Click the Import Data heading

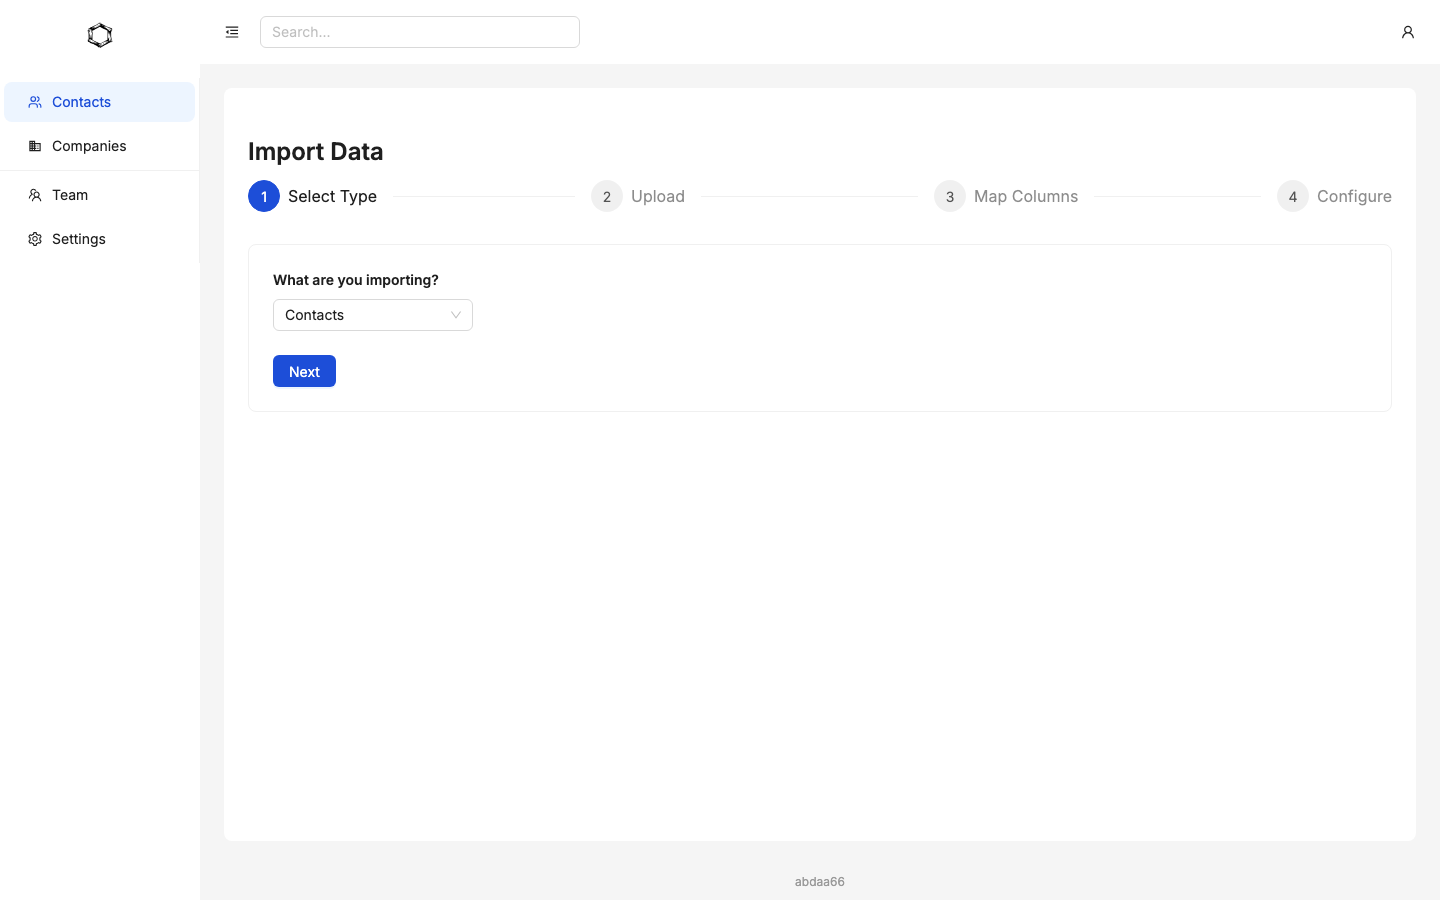[316, 151]
